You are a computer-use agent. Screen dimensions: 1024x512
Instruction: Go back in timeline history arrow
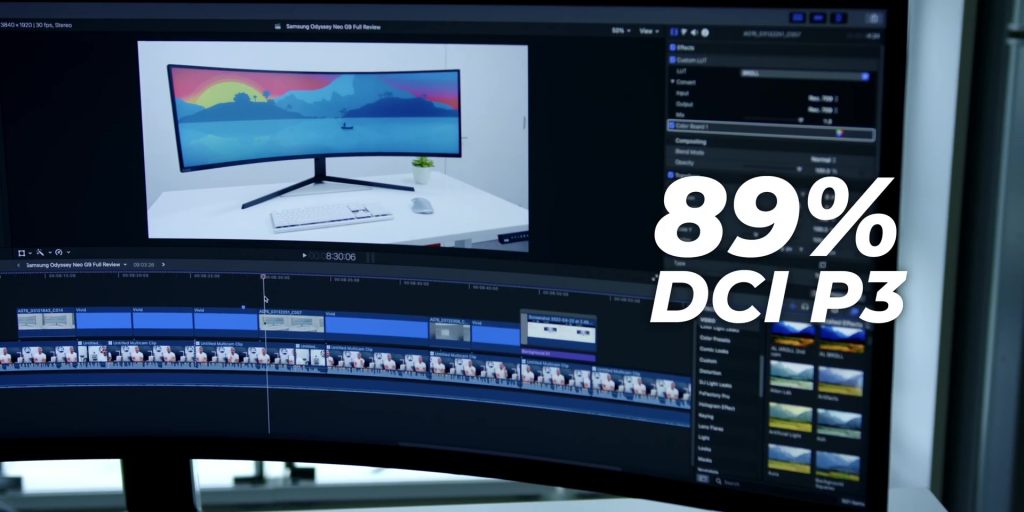pos(18,265)
